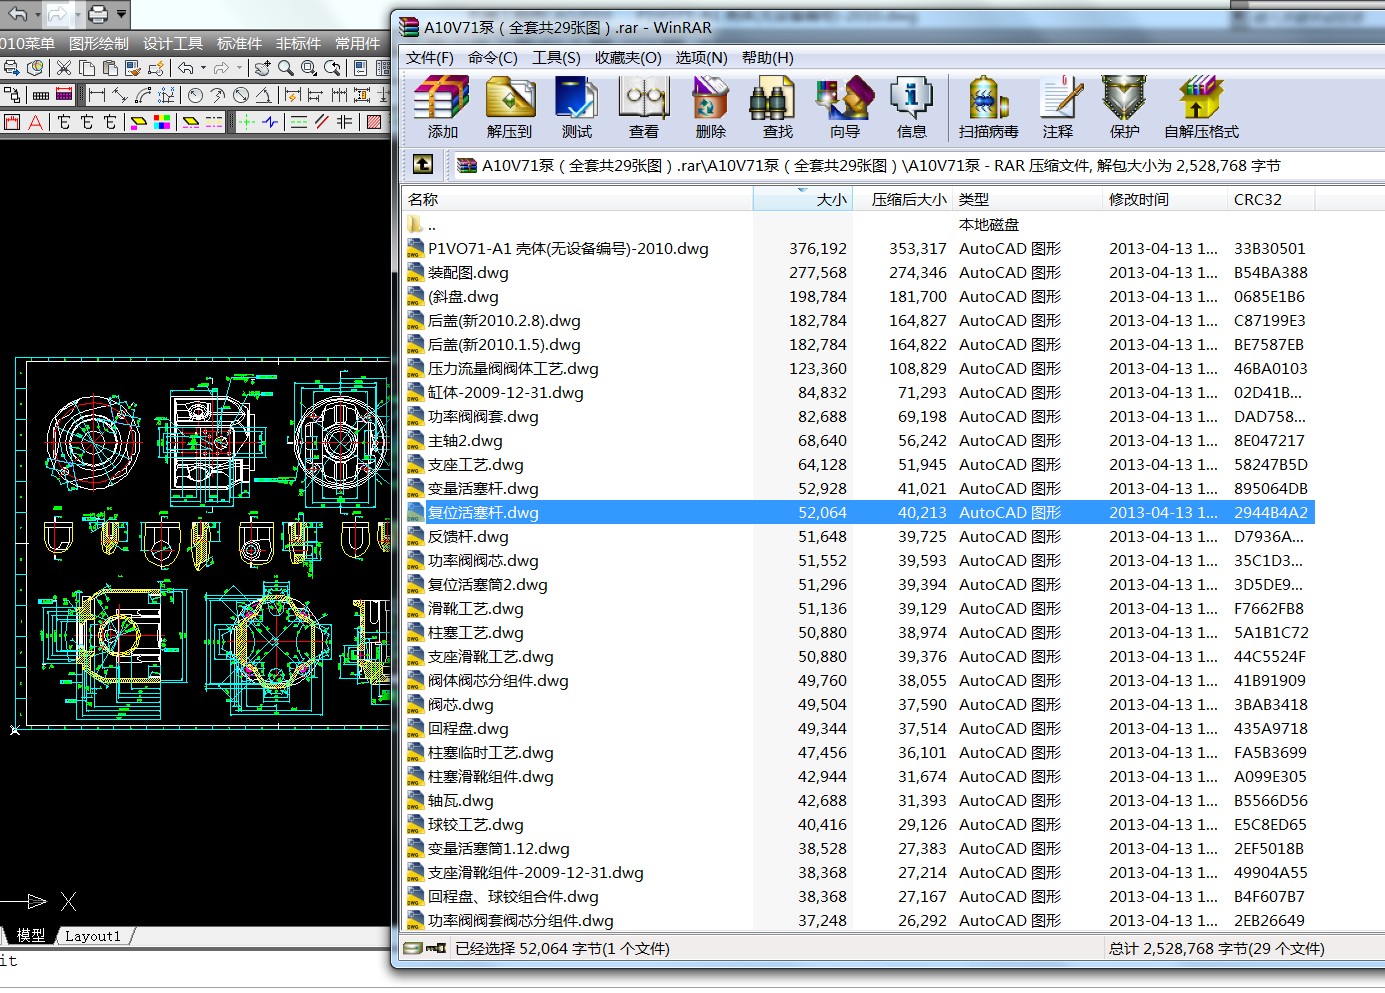Open the 命令(C) menu in WinRAR

point(493,58)
